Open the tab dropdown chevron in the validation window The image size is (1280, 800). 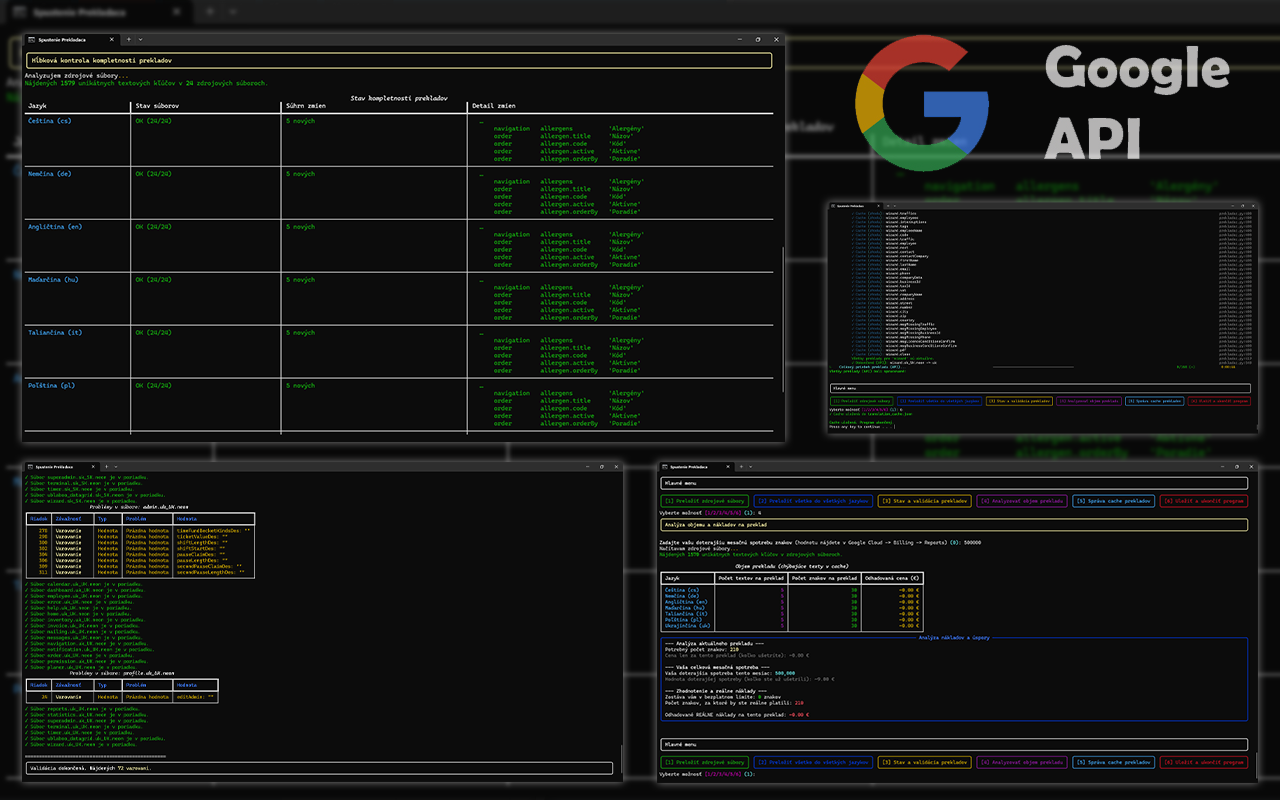click(x=116, y=466)
